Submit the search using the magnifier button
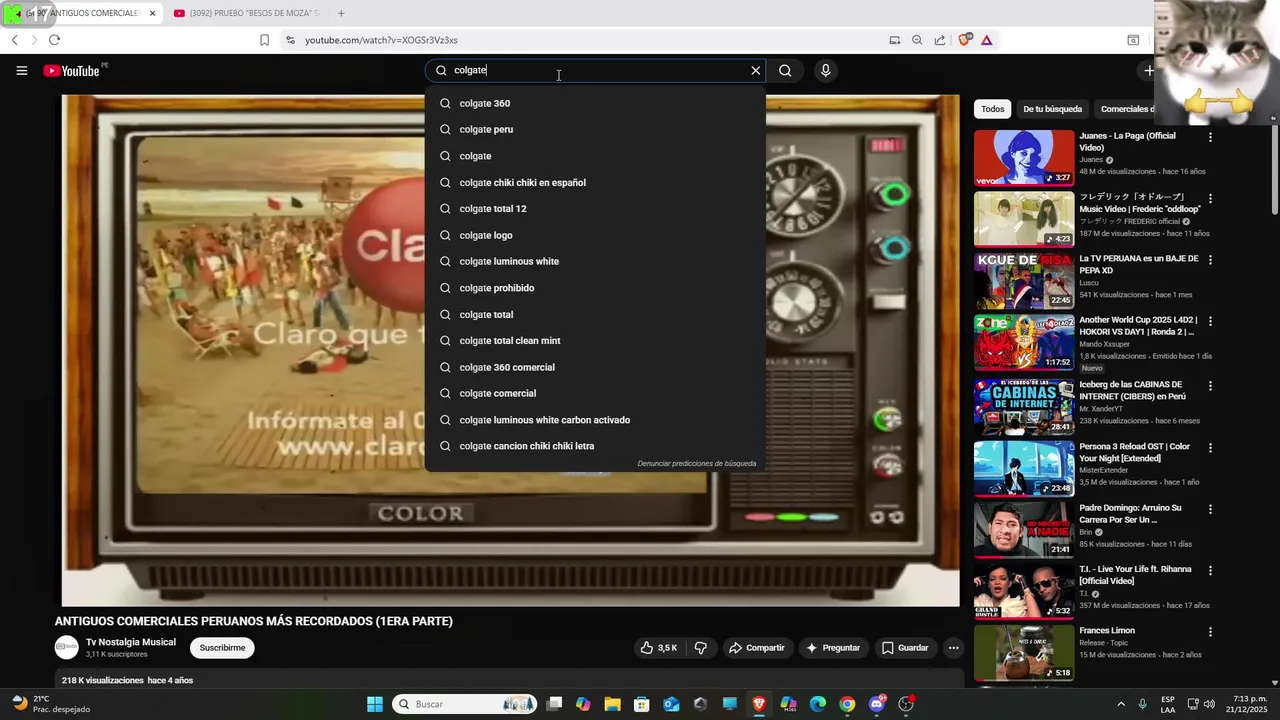 [x=785, y=71]
